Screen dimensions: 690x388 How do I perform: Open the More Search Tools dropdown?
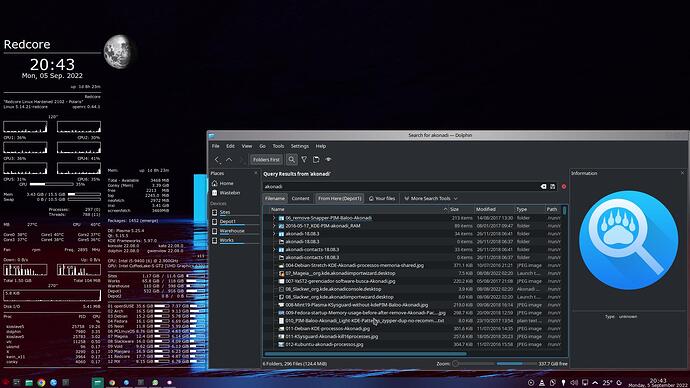431,198
